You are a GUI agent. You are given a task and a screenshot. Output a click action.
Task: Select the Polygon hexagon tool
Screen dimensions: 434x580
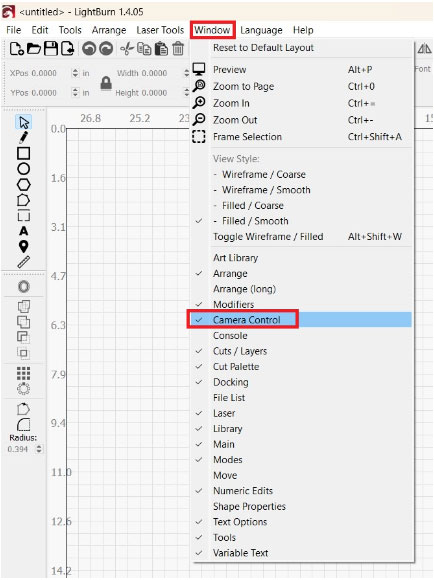point(24,184)
